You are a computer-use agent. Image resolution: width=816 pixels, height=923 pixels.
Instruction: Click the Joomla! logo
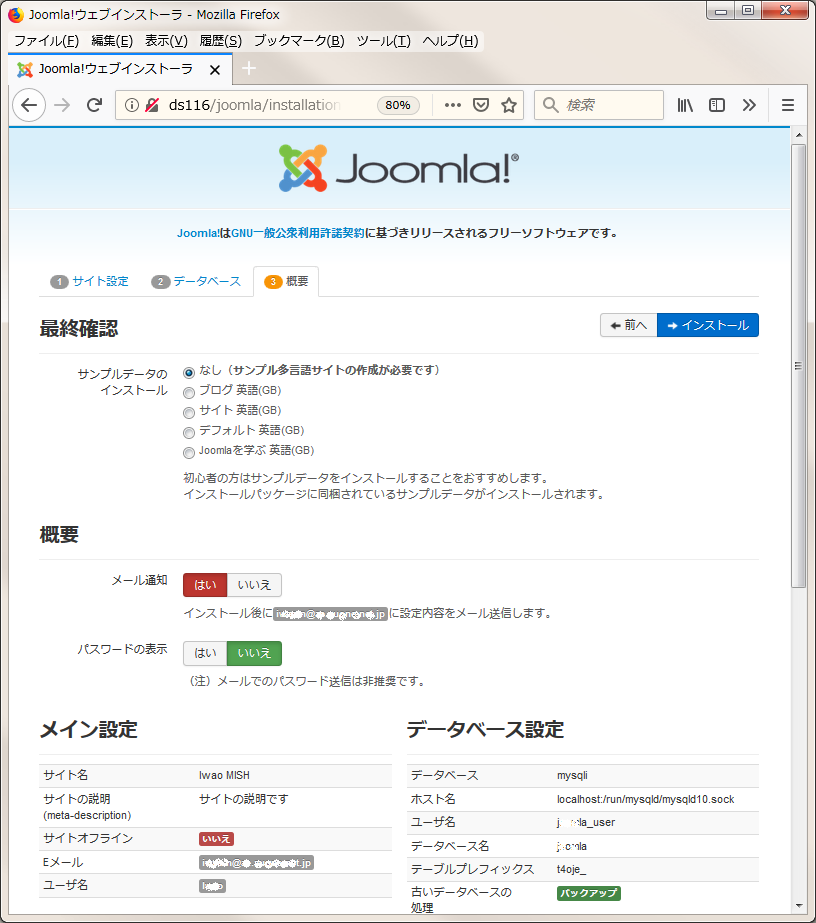[399, 168]
